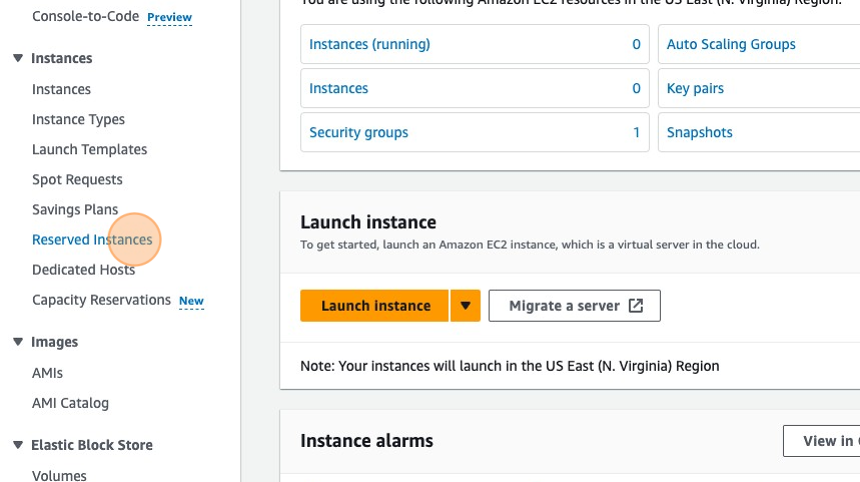Viewport: 860px width, 482px height.
Task: Open the AMI Catalog page
Action: [70, 403]
